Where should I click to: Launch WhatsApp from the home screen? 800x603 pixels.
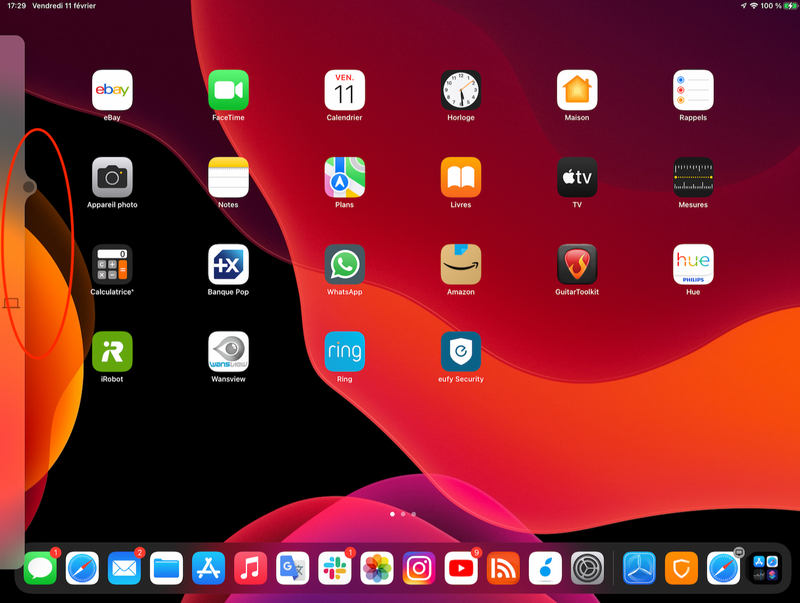coord(344,264)
